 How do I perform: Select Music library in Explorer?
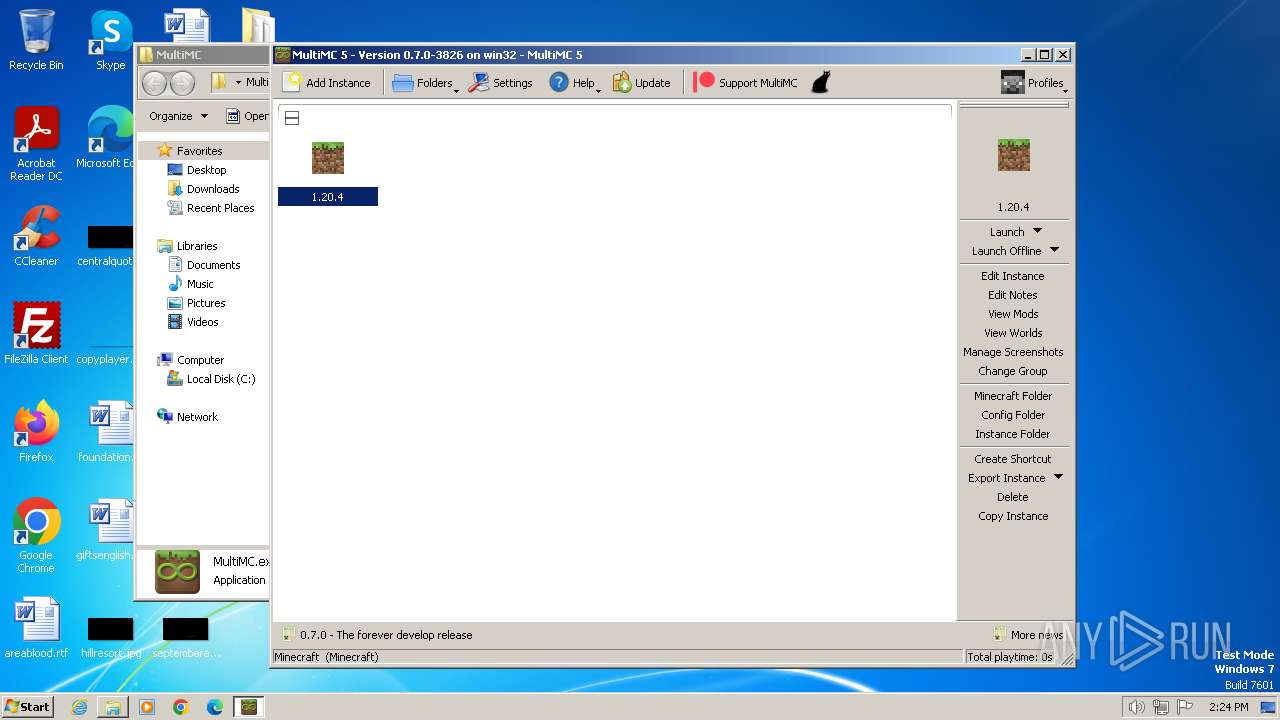[200, 284]
